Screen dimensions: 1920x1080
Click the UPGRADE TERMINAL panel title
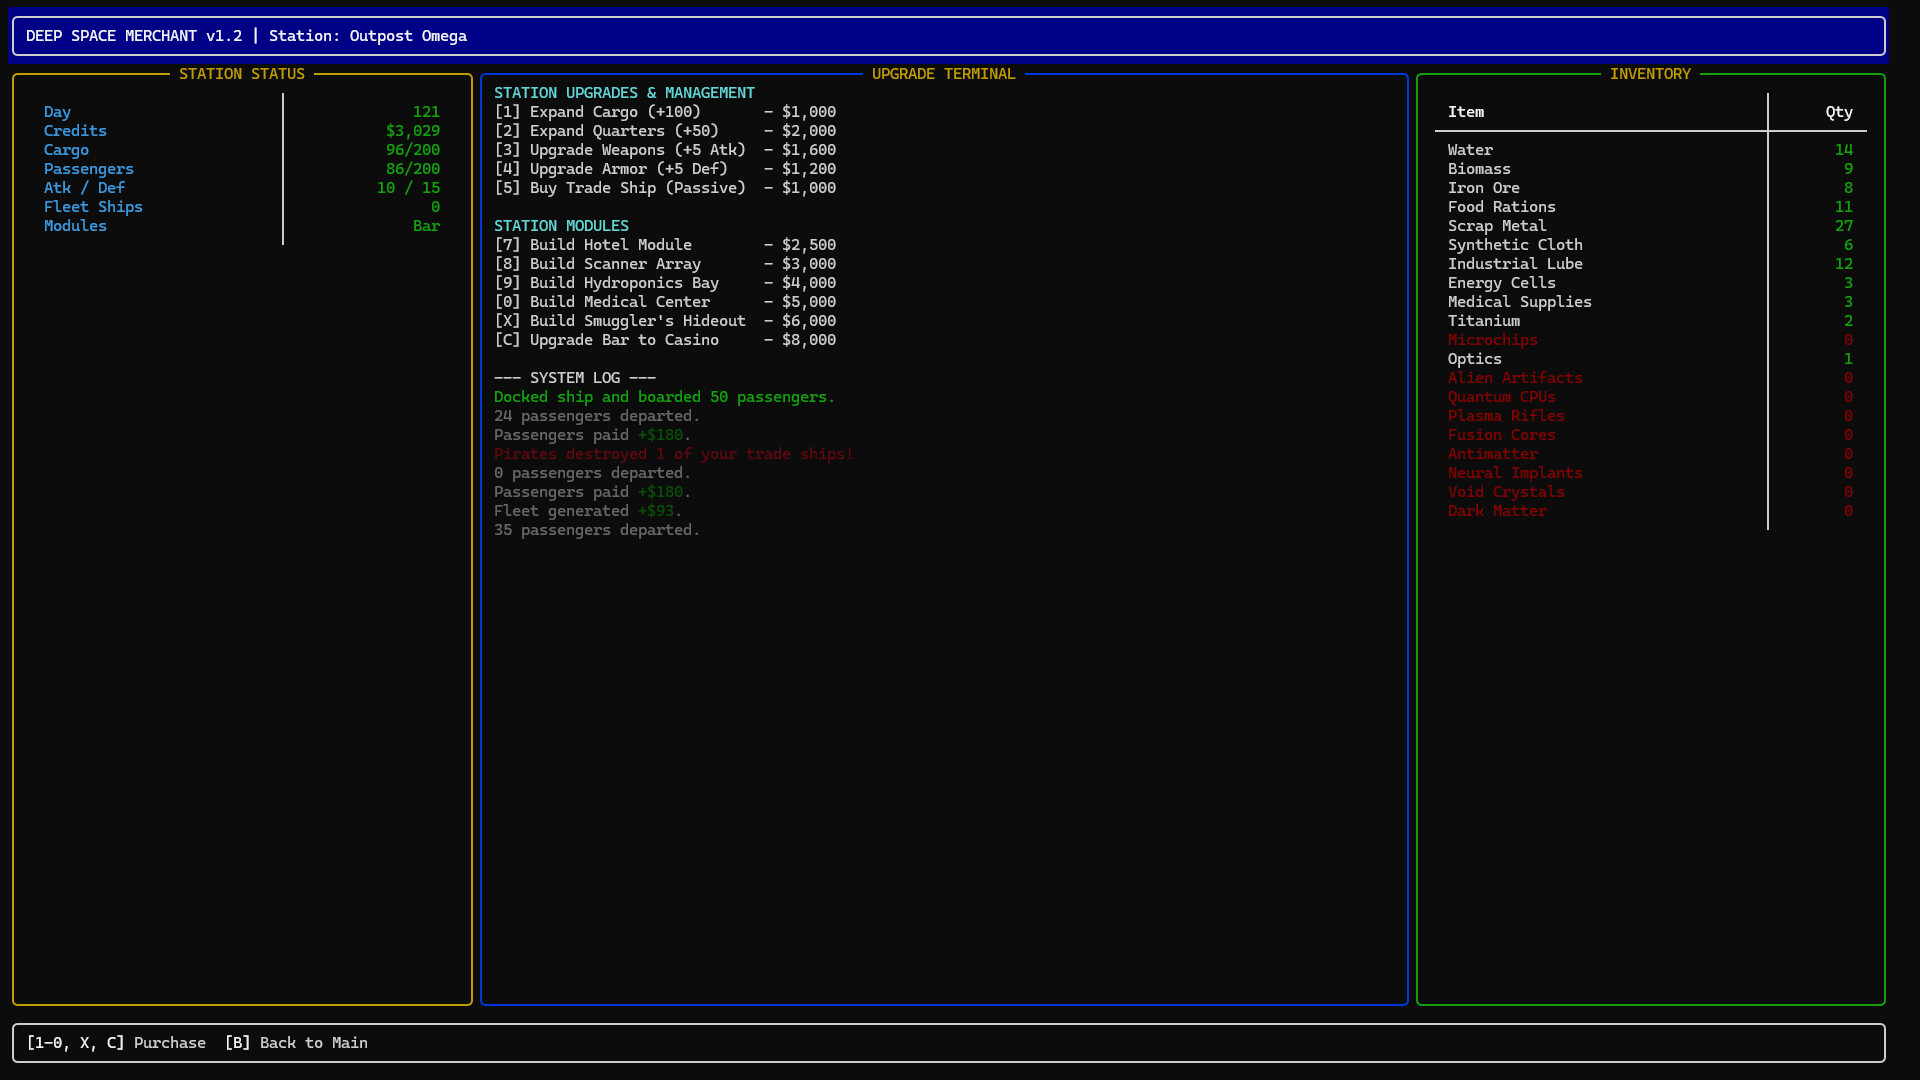click(x=943, y=73)
